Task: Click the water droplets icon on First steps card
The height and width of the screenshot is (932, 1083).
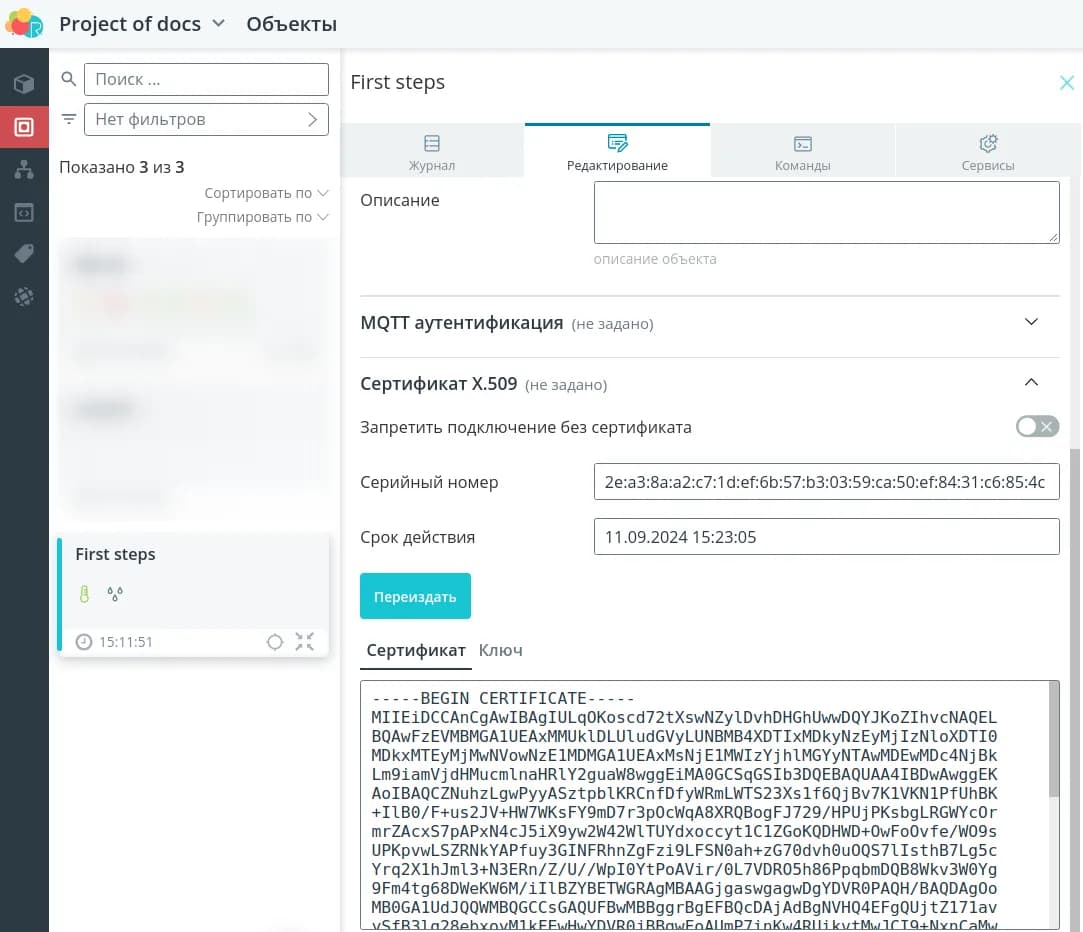Action: pyautogui.click(x=115, y=594)
